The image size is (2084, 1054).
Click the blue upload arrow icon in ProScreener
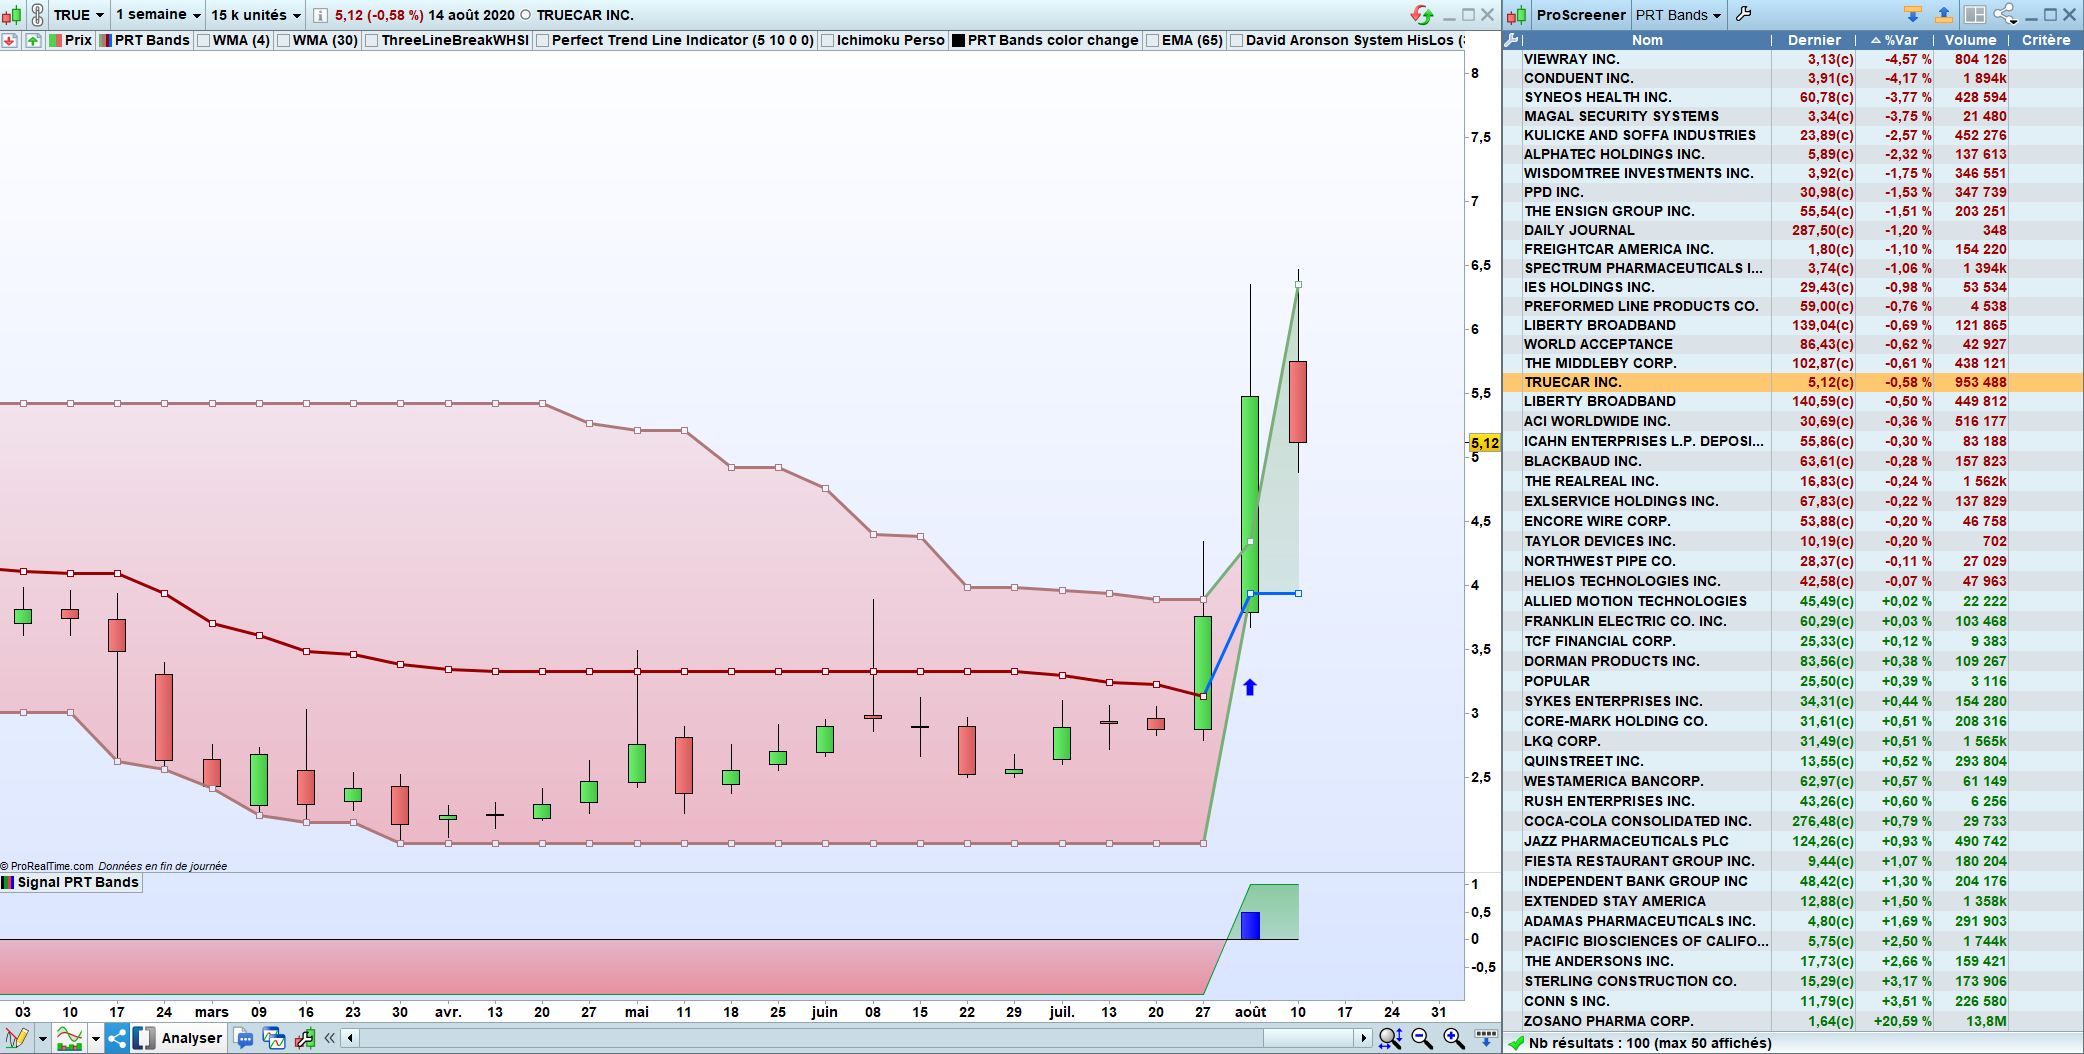pyautogui.click(x=1944, y=14)
